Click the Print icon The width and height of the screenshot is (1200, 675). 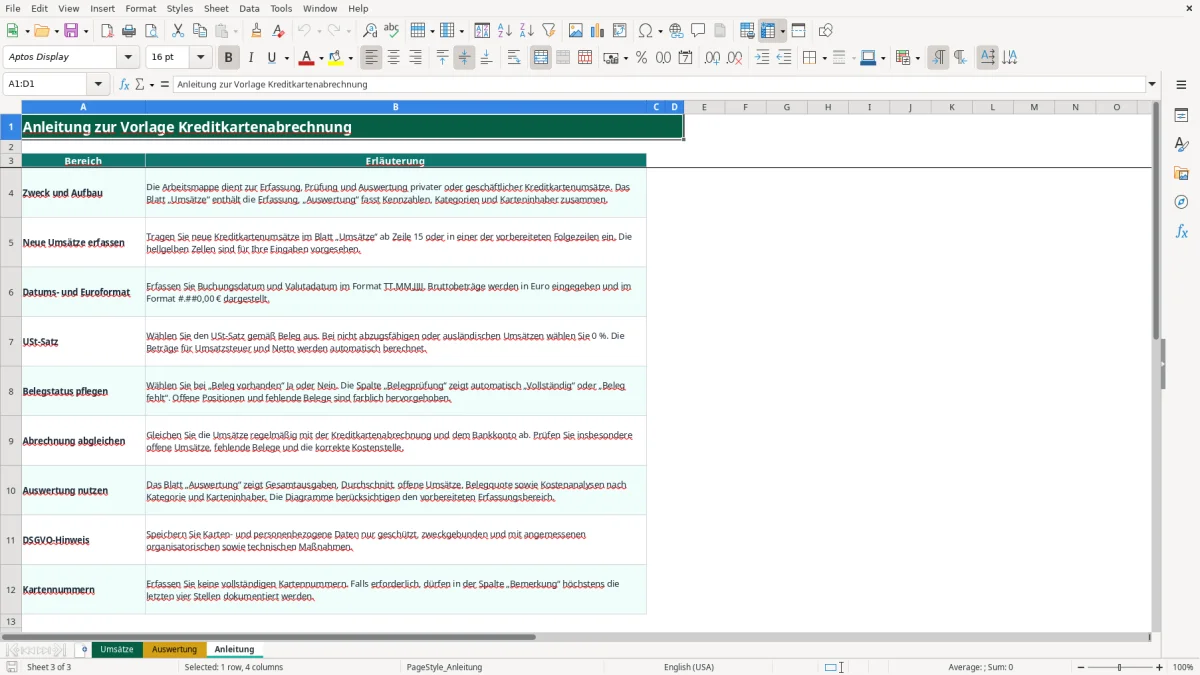click(x=129, y=31)
